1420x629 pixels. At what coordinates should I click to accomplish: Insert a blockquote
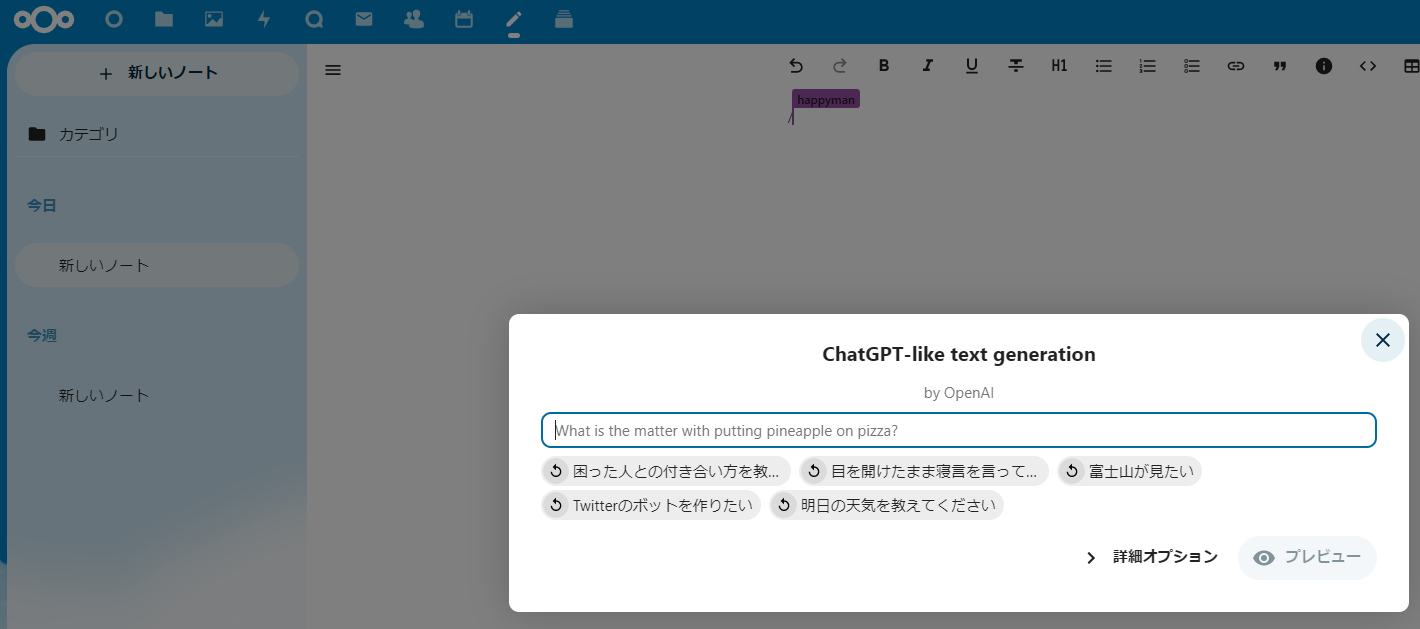[x=1280, y=66]
